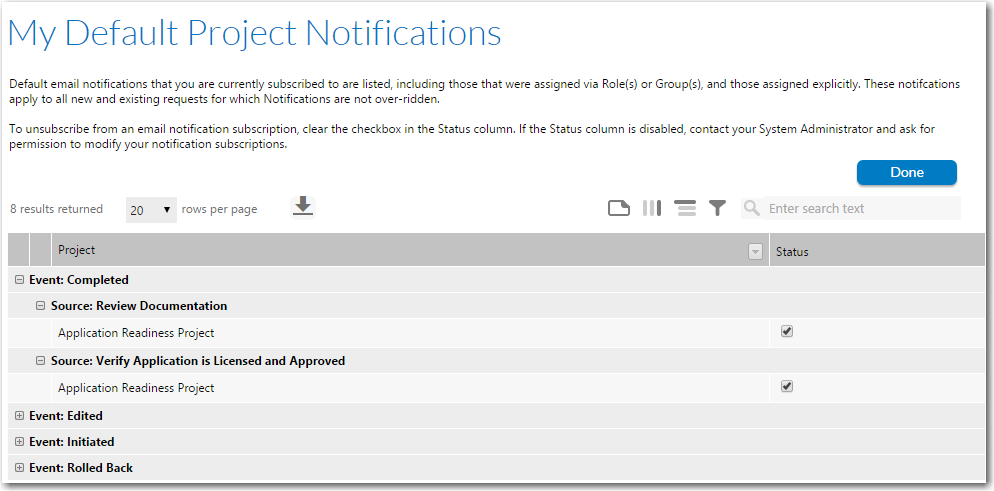Uncheck Status for Review Documentation project
This screenshot has height=491, width=994.
[787, 331]
